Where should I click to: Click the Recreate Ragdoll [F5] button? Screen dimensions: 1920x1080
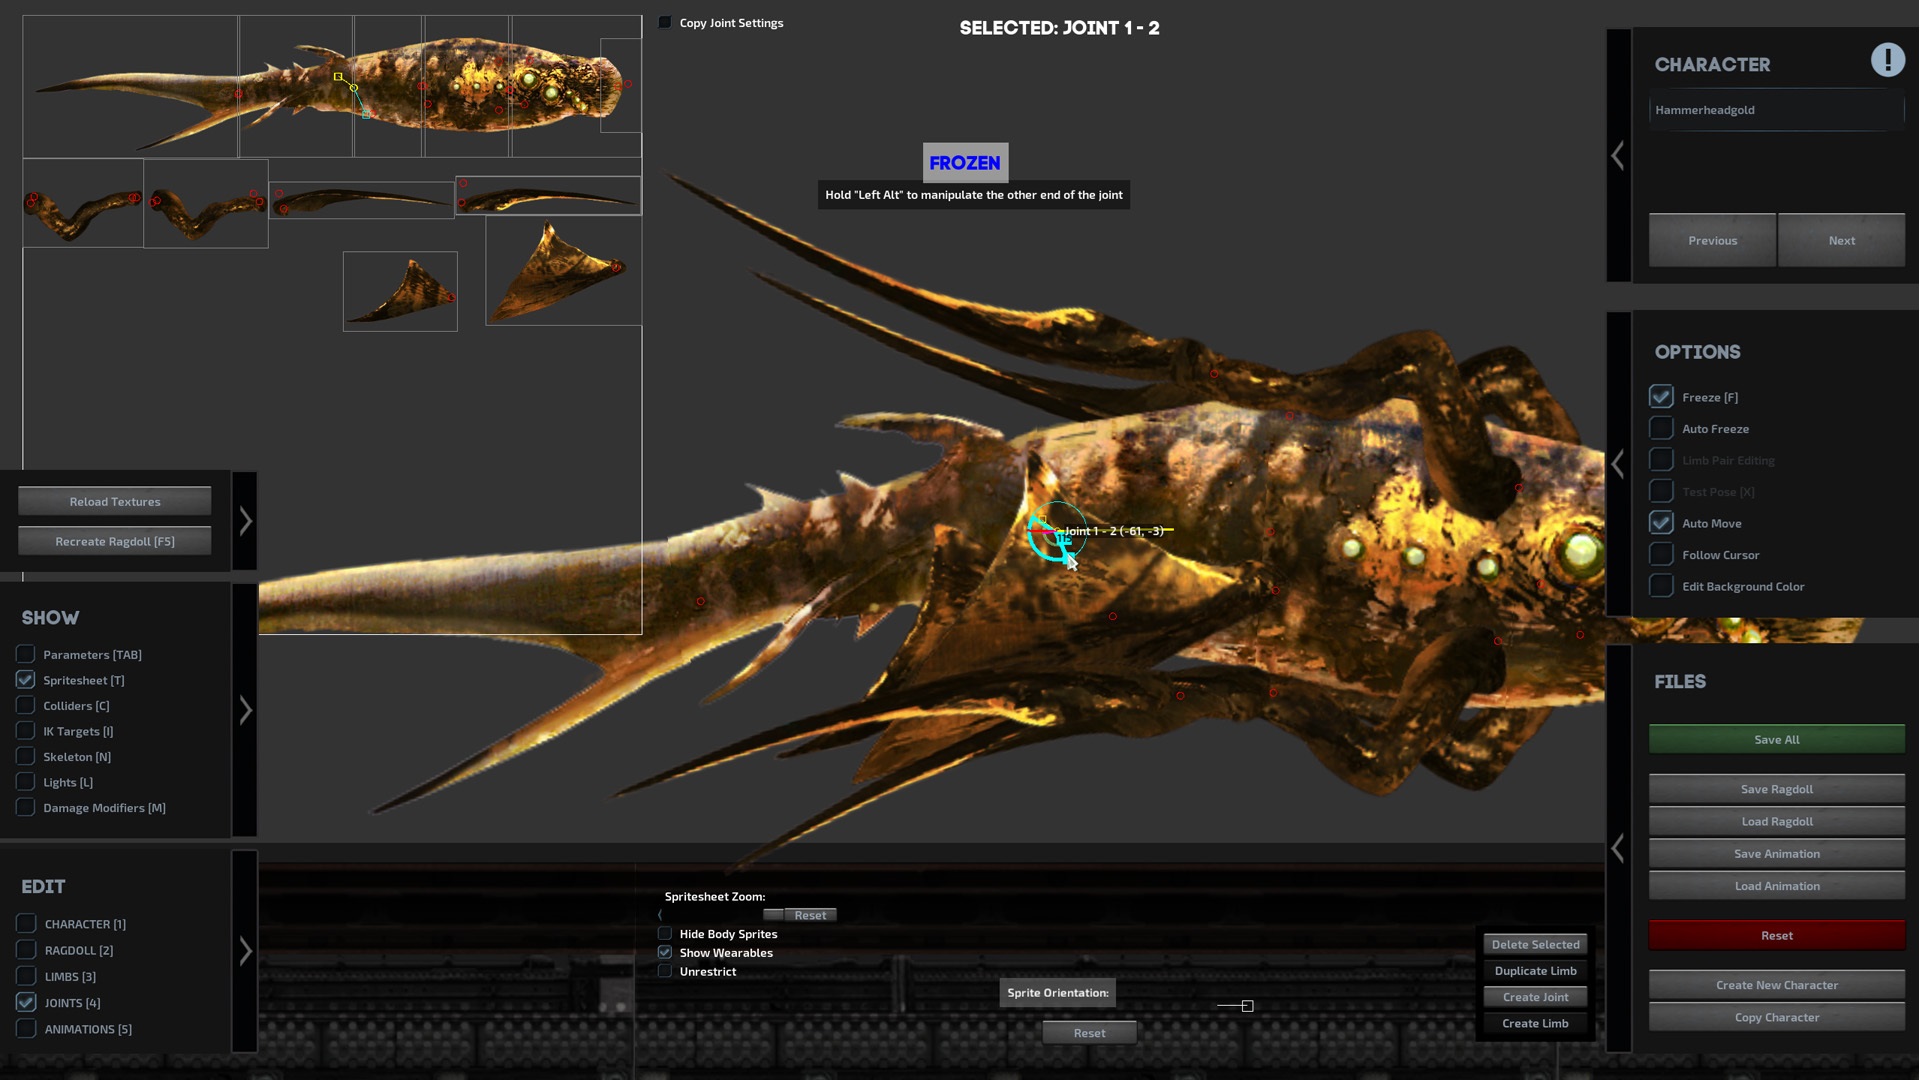pos(115,542)
